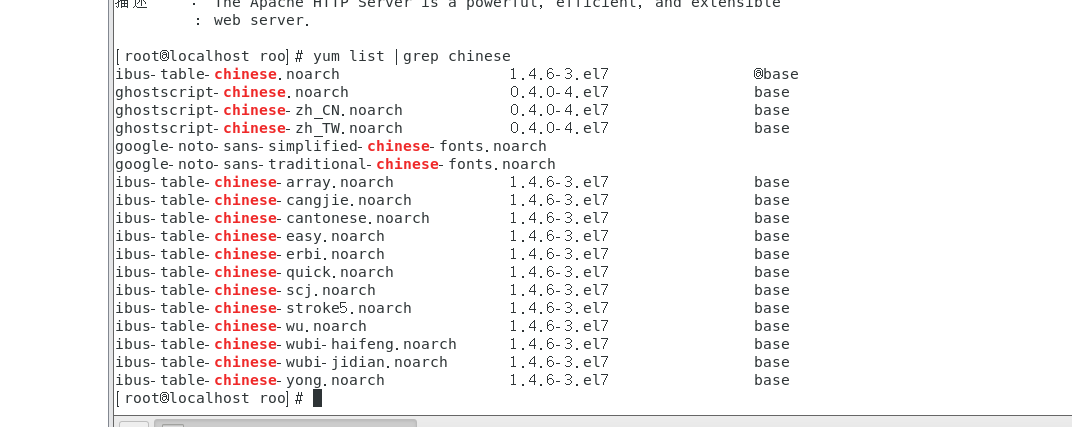Click the terminal cursor block at the last prompt
This screenshot has height=427, width=1072.
pyautogui.click(x=317, y=398)
